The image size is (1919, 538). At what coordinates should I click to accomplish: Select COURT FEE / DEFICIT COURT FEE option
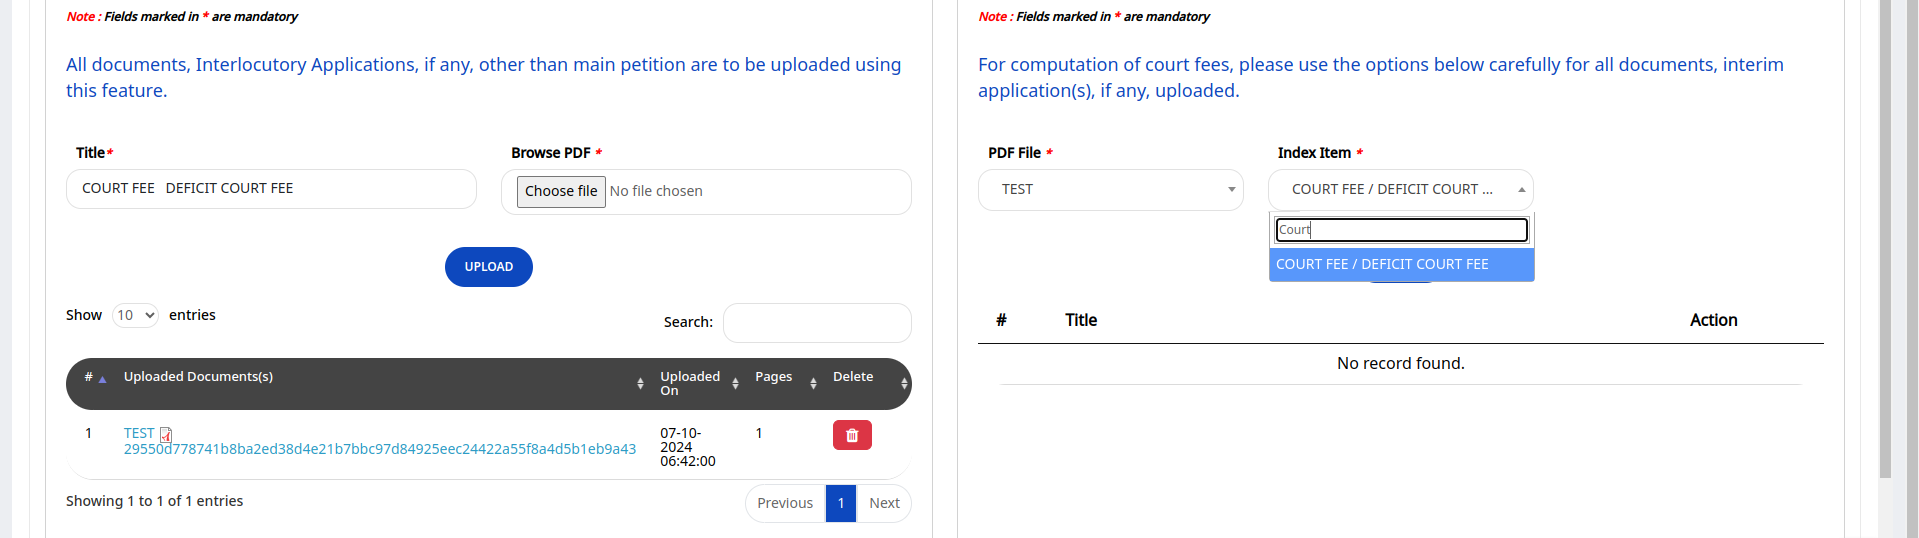coord(1400,264)
